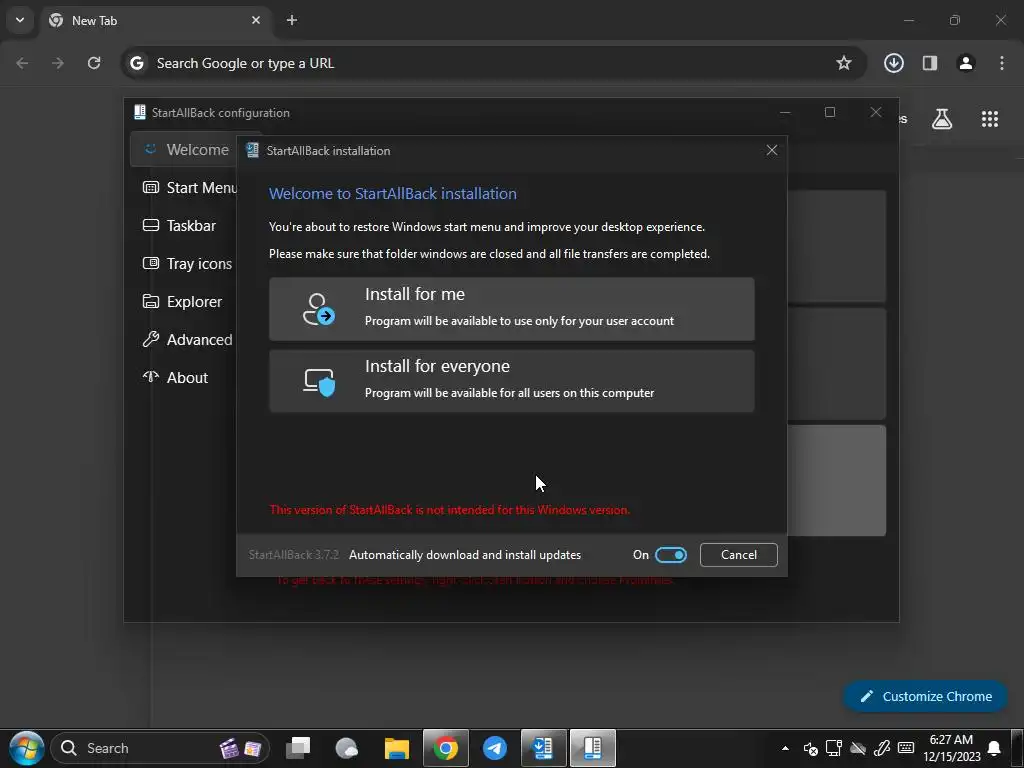
Task: Click the Welcome to StartAllBack installation heading
Action: tap(392, 194)
